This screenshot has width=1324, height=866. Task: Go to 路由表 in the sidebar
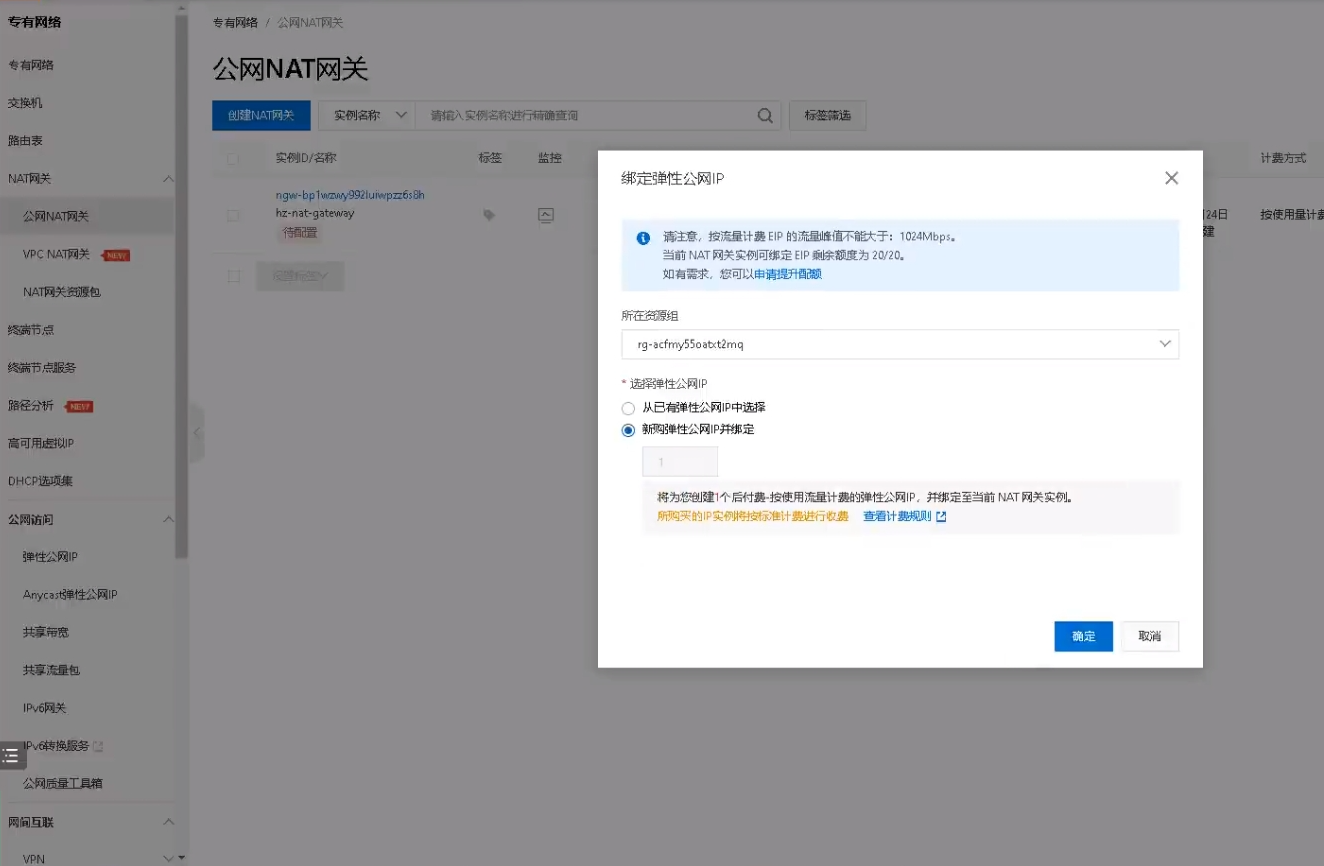pyautogui.click(x=25, y=141)
